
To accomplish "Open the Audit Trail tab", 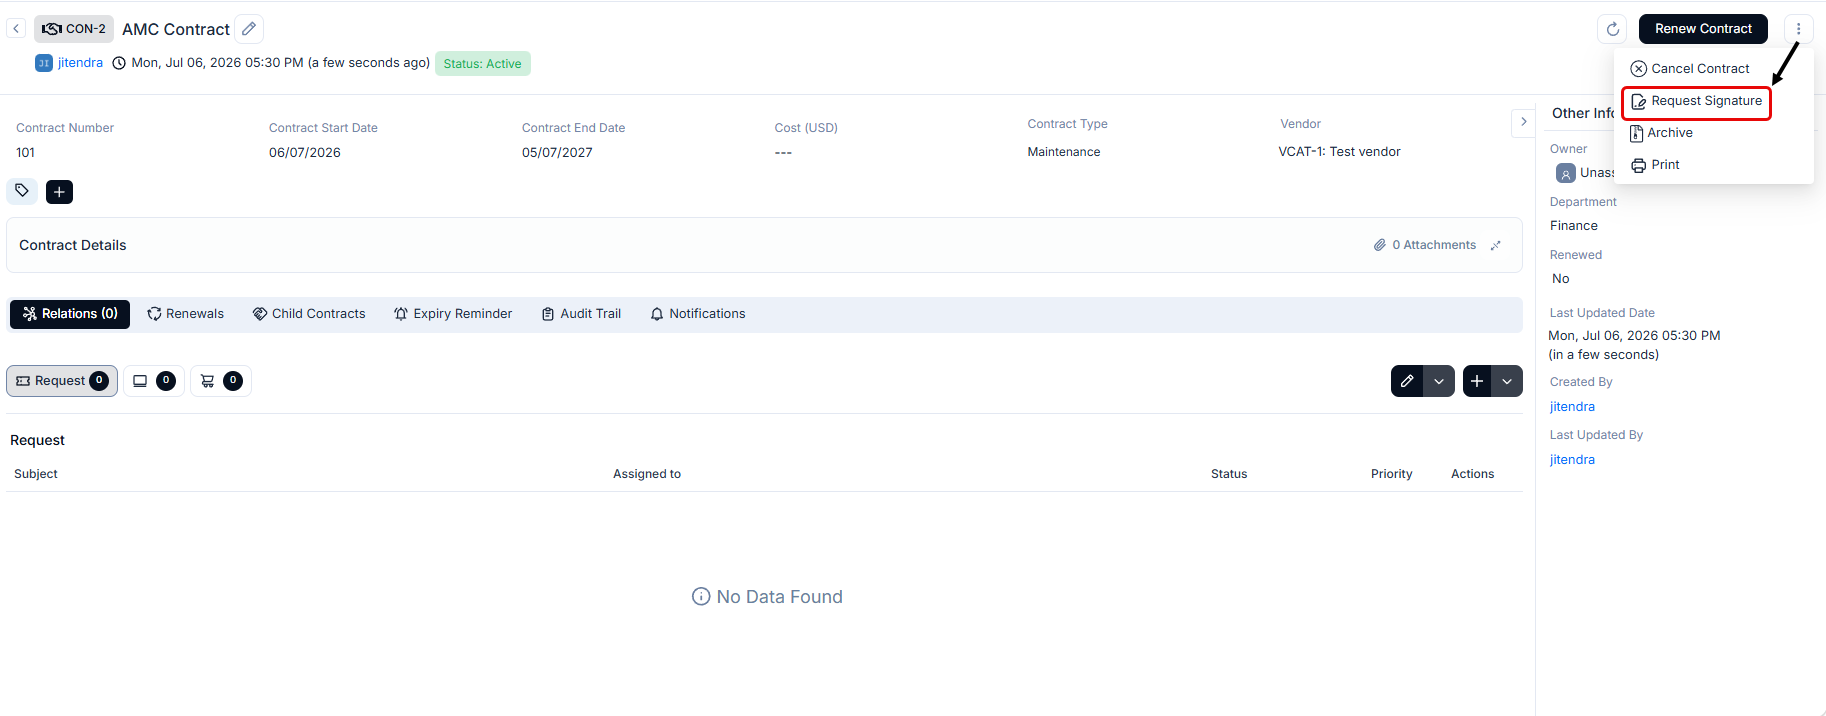I will coord(581,314).
